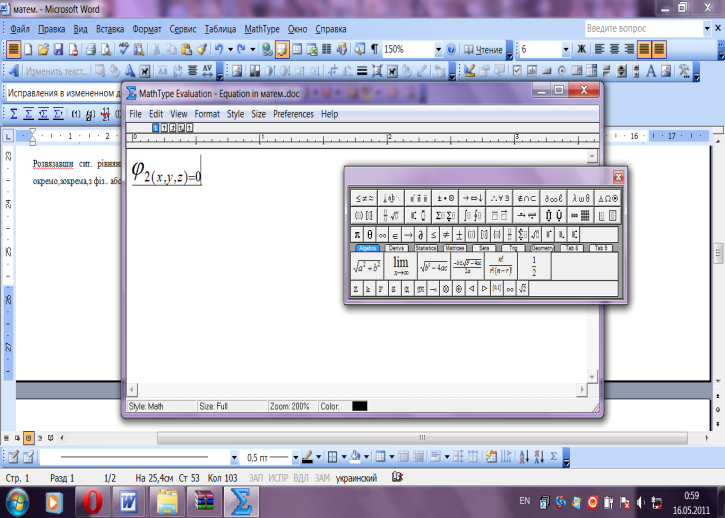
Task: Open the MathType Preferences menu
Action: [x=293, y=114]
